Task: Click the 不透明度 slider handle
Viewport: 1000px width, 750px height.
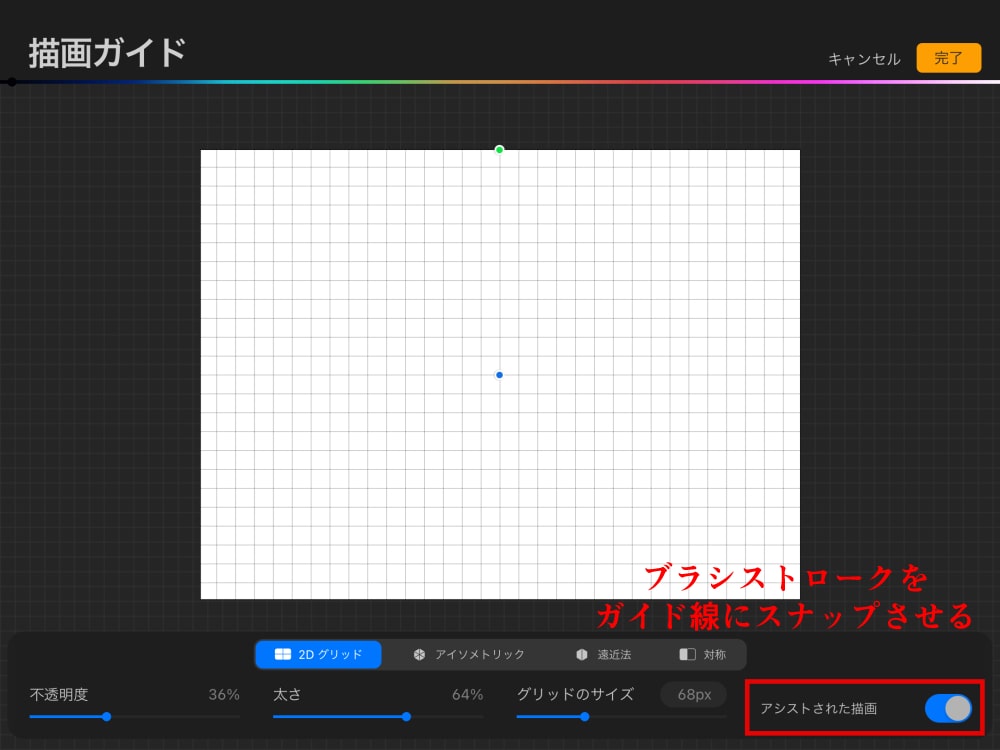Action: click(x=107, y=717)
